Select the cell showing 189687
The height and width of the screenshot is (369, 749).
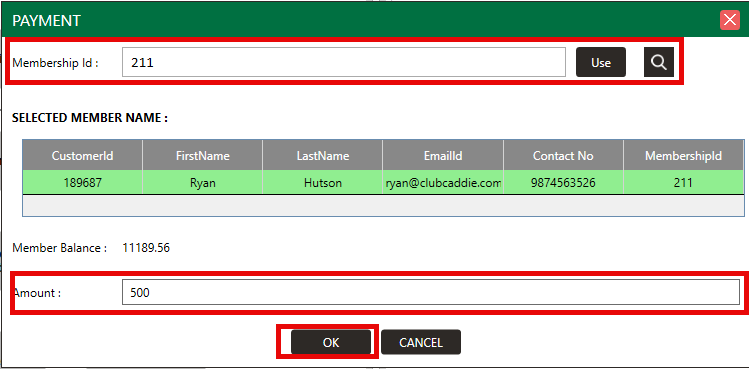click(83, 183)
